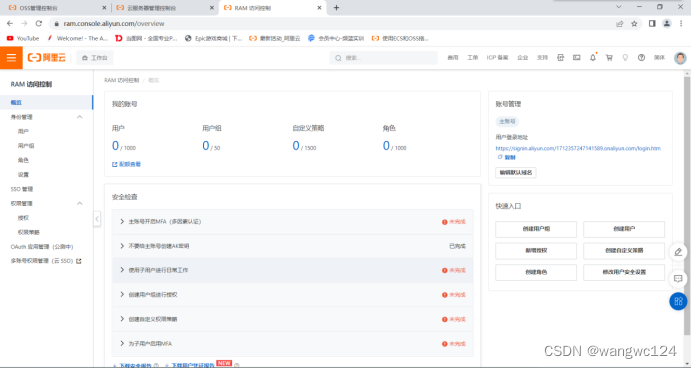Screen dimensions: 692x368
Task: Switch language via 简体 selector
Action: point(659,58)
